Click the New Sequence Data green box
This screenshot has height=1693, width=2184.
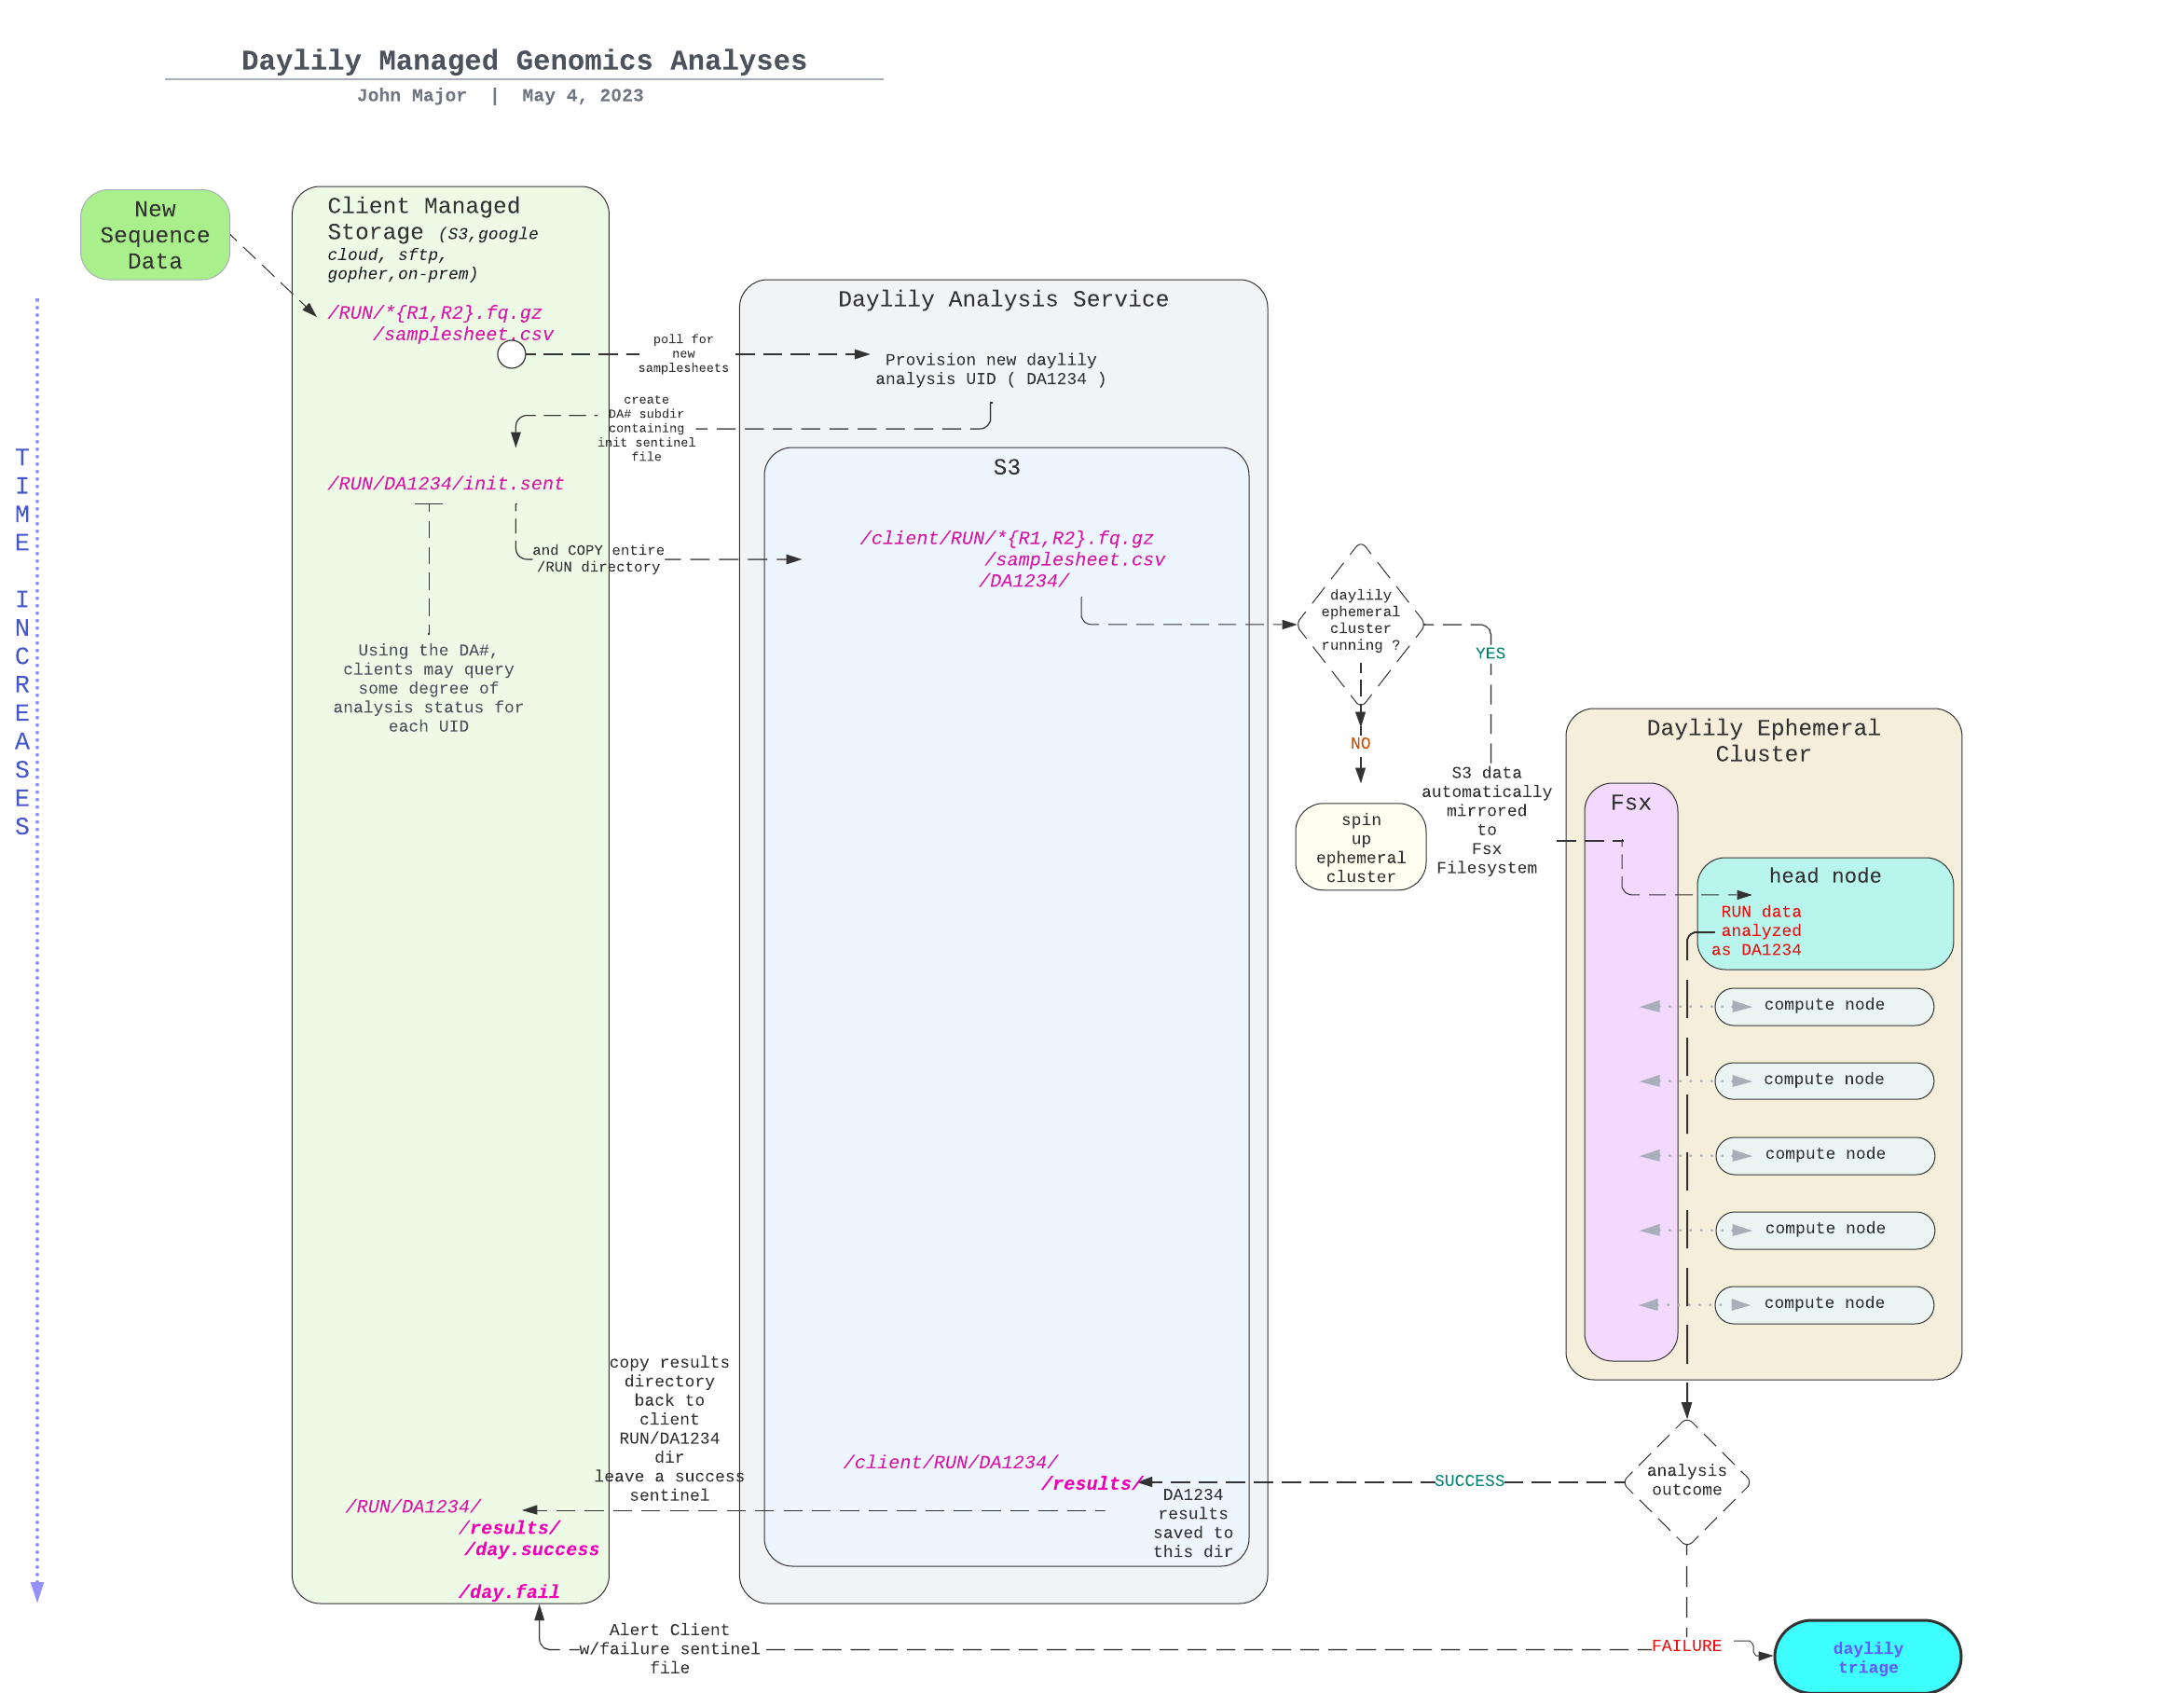[155, 235]
